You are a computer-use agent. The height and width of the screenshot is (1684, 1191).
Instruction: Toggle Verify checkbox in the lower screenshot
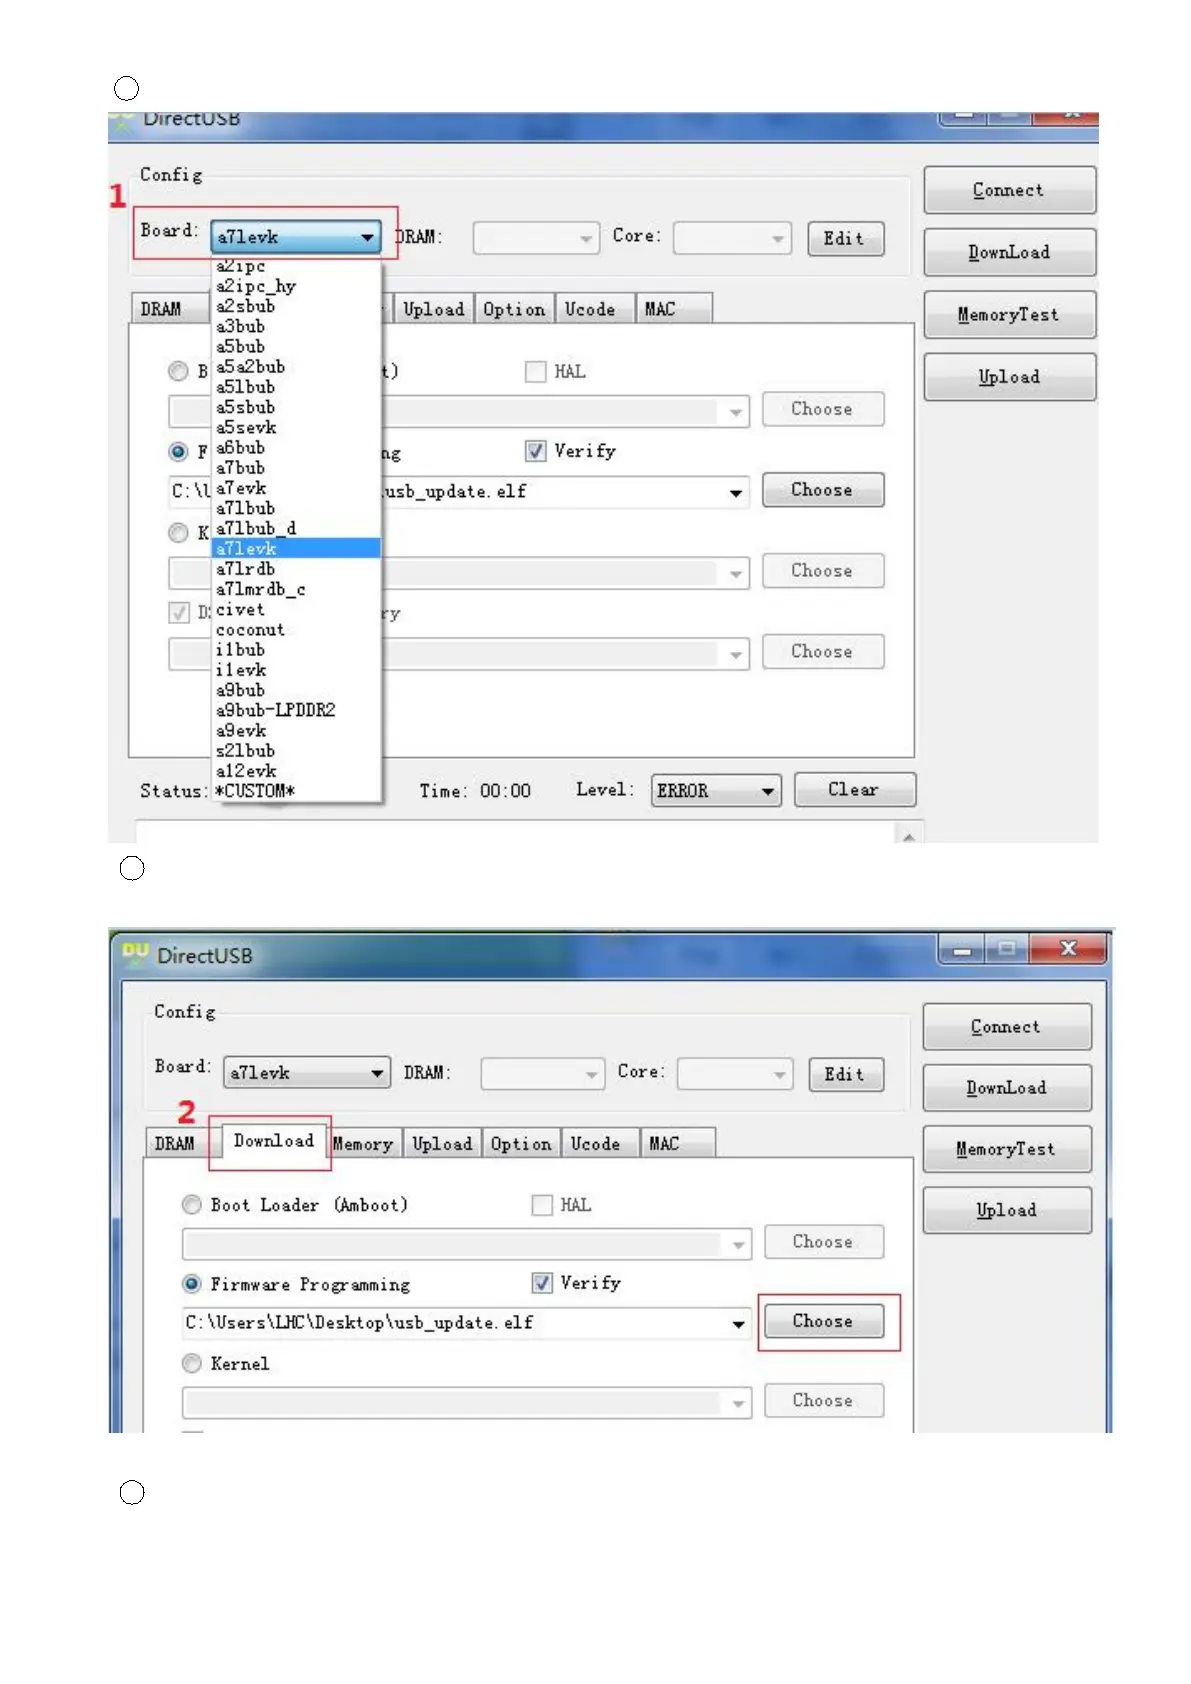[542, 1283]
